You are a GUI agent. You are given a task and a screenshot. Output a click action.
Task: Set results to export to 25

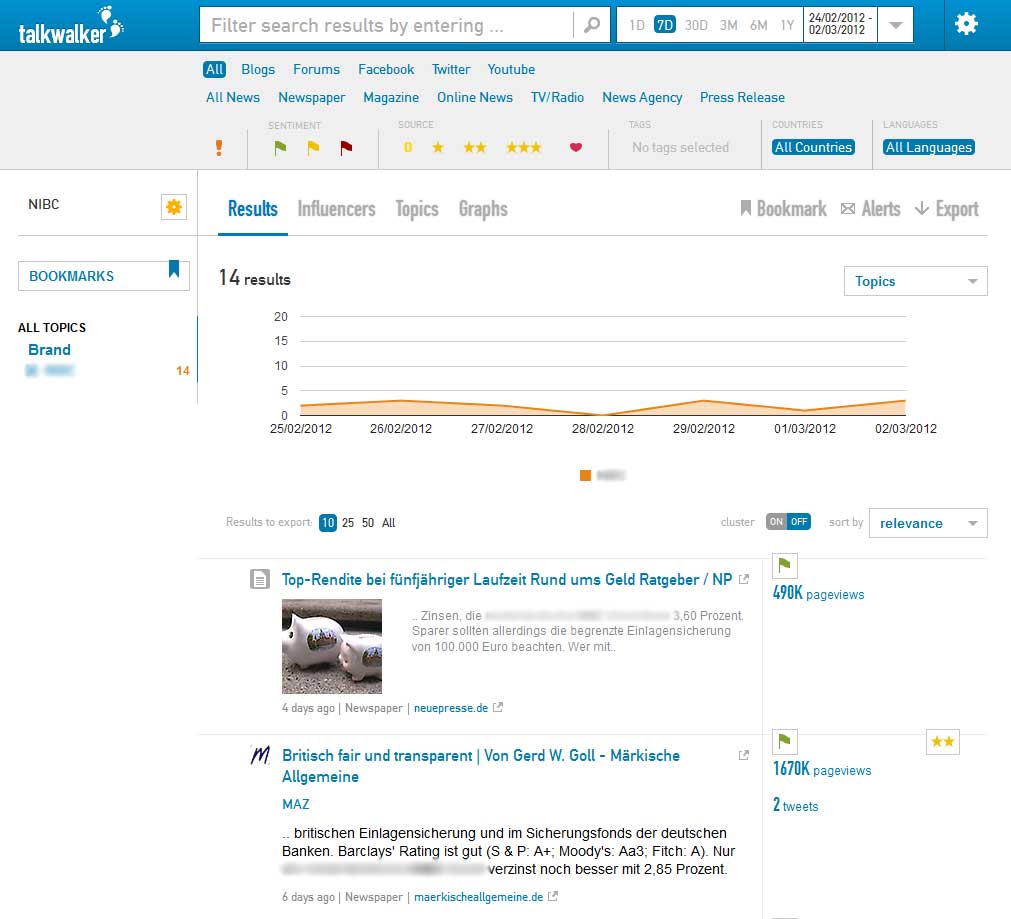[x=348, y=523]
